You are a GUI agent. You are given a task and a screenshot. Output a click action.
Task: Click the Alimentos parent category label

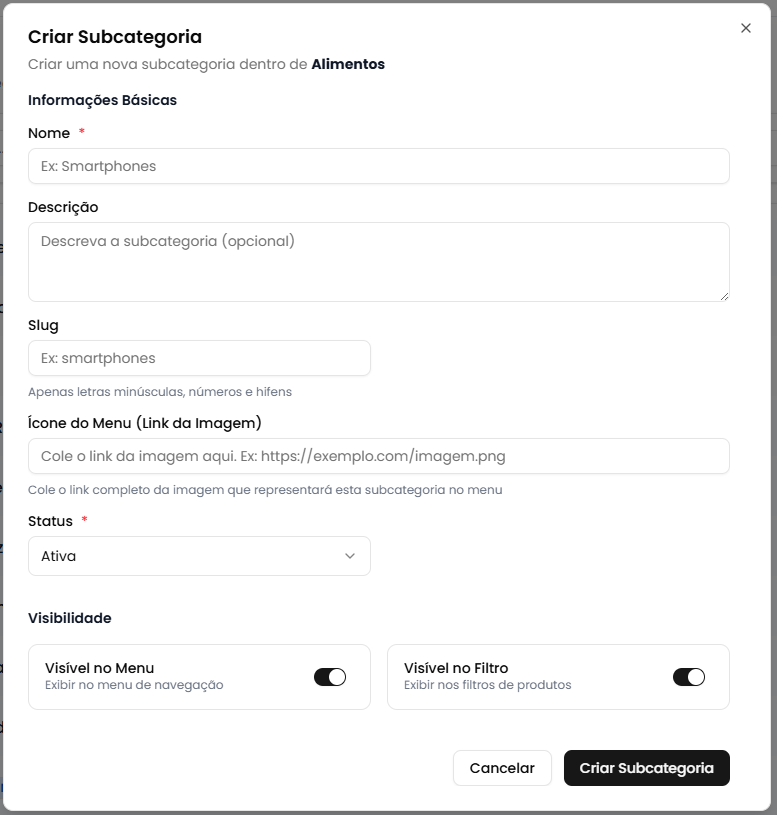[x=349, y=63]
